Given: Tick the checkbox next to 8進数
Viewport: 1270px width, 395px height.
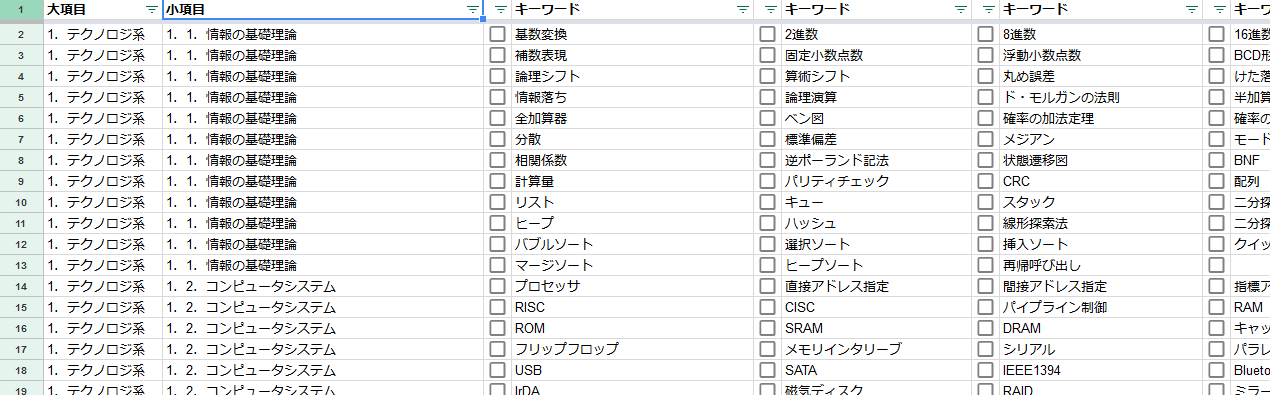Looking at the screenshot, I should 985,34.
